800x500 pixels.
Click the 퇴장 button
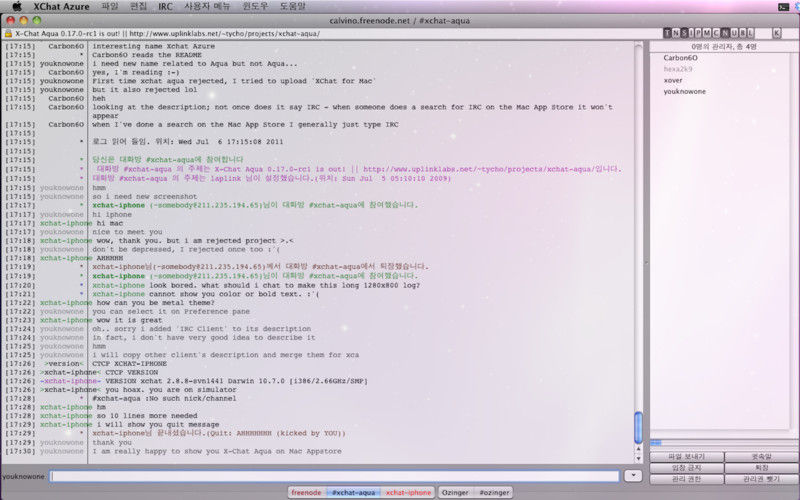click(x=762, y=468)
